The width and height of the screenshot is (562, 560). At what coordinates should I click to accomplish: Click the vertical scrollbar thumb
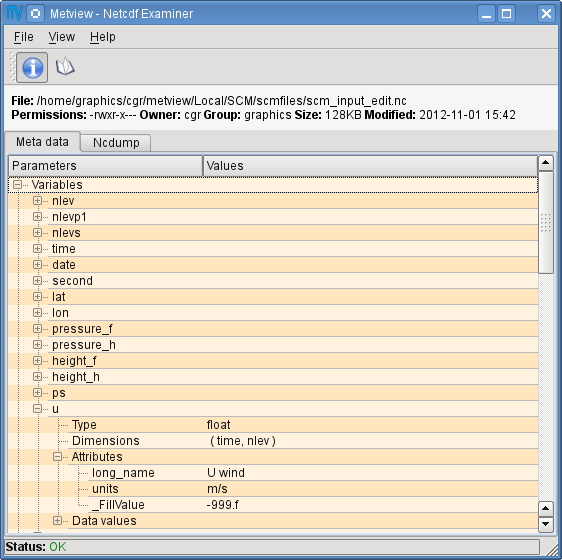click(546, 222)
